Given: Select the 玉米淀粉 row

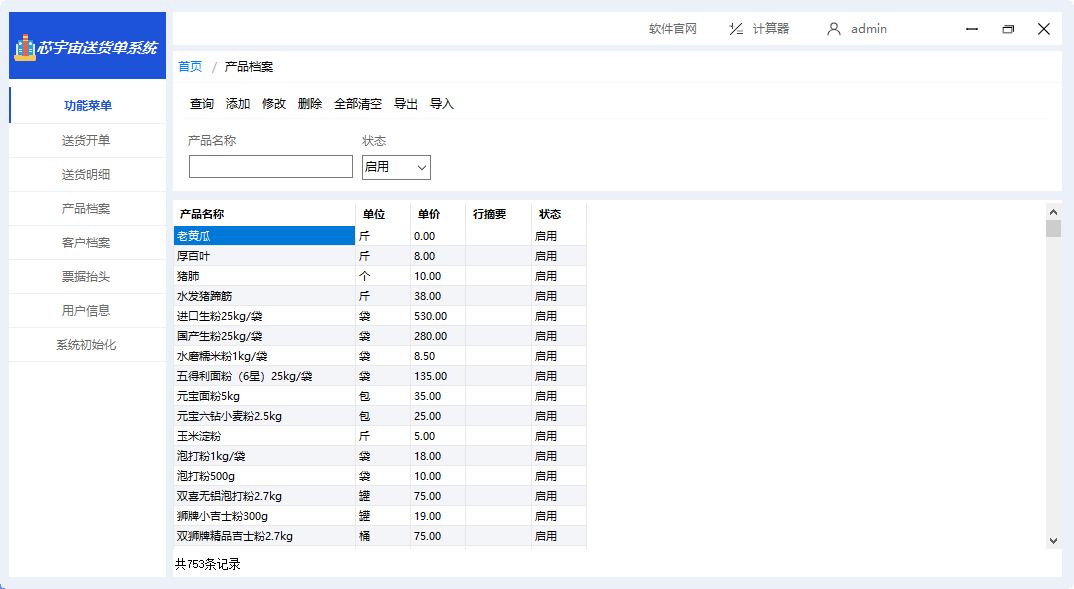Looking at the screenshot, I should tap(380, 436).
